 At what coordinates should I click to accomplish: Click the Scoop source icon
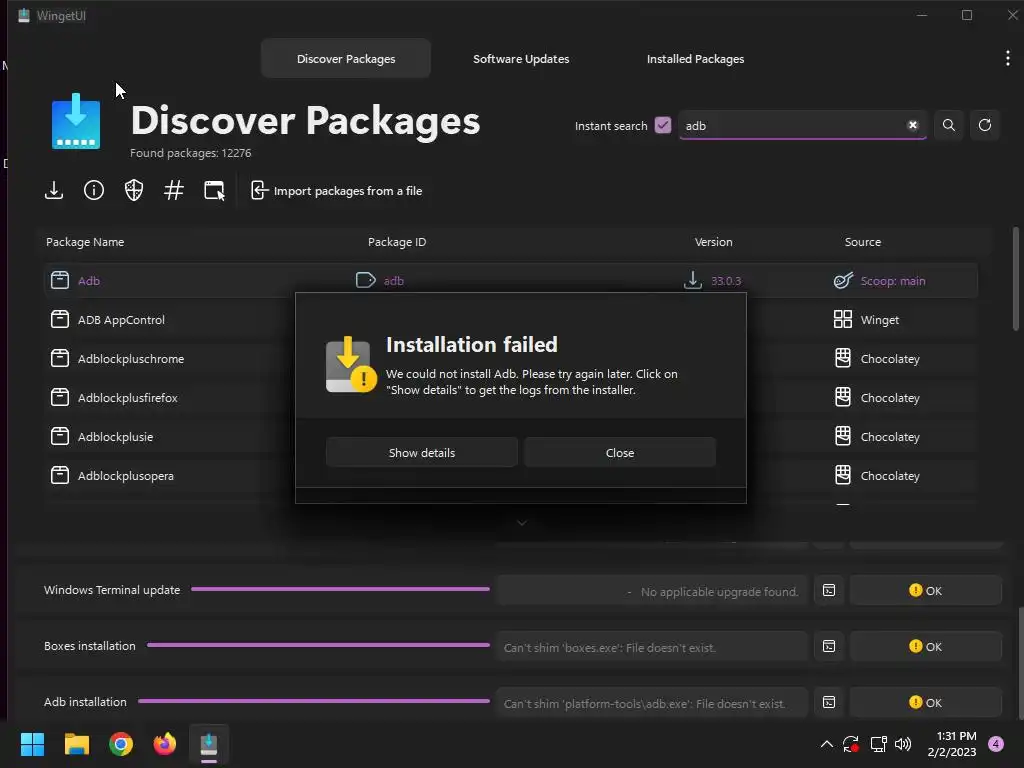[843, 280]
